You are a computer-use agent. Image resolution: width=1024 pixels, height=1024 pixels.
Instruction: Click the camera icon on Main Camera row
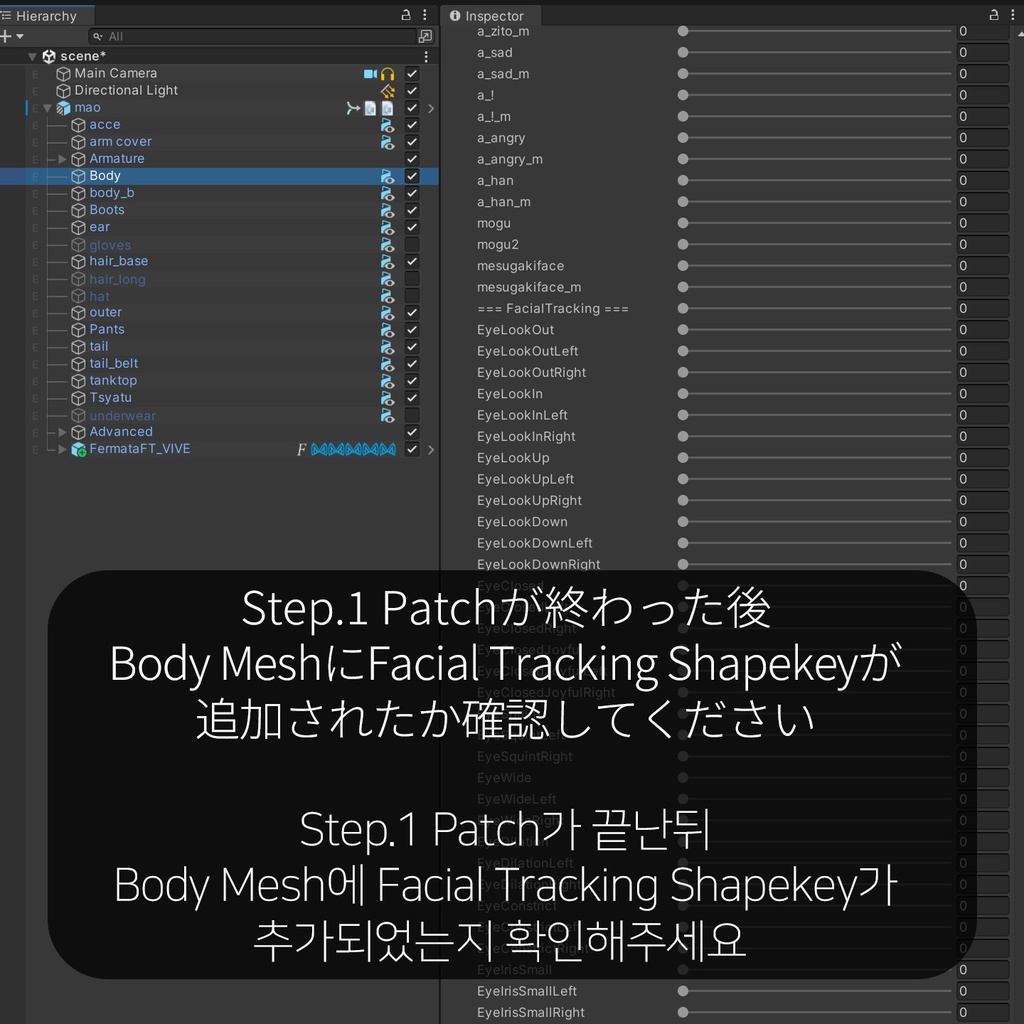(370, 73)
